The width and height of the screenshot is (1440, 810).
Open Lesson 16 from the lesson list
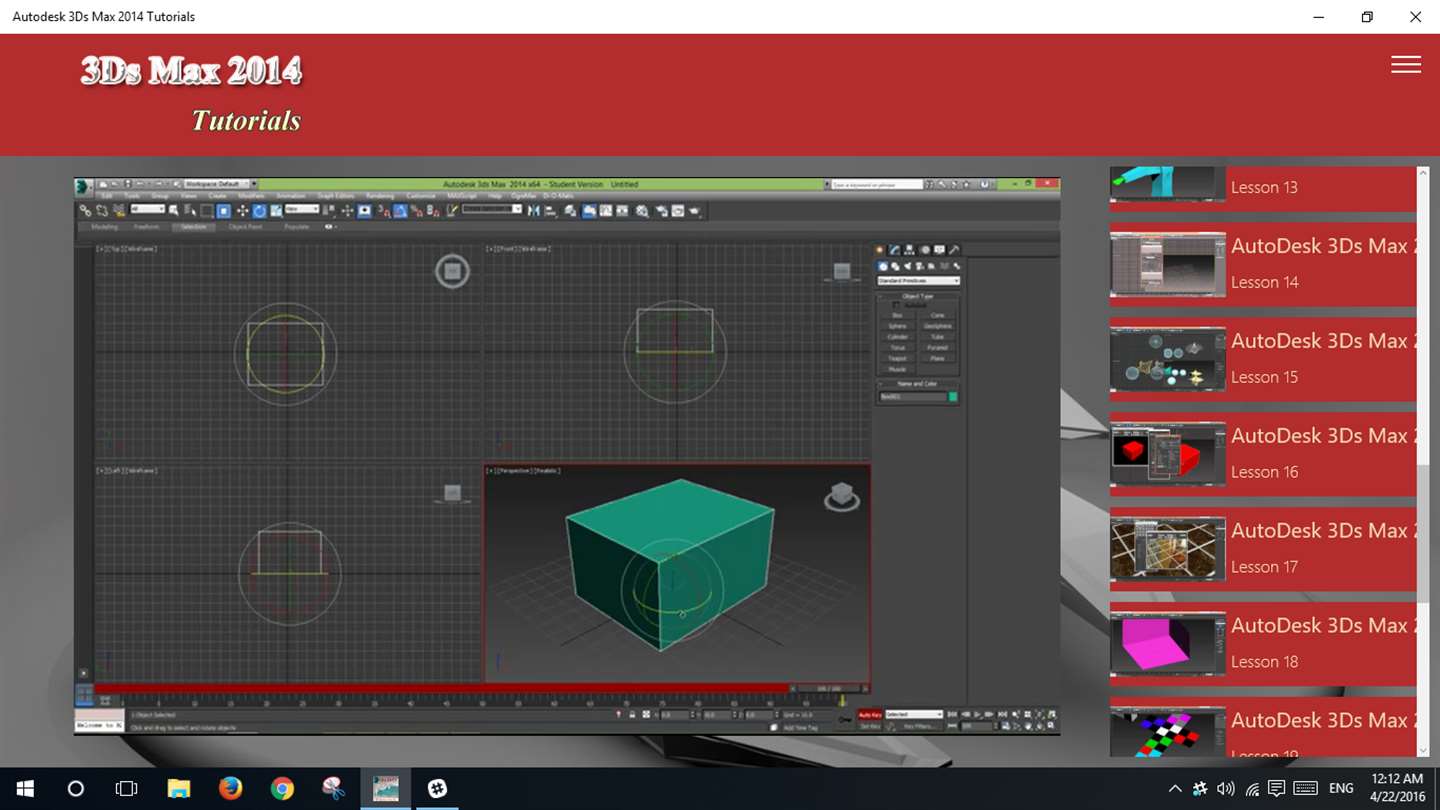1263,454
